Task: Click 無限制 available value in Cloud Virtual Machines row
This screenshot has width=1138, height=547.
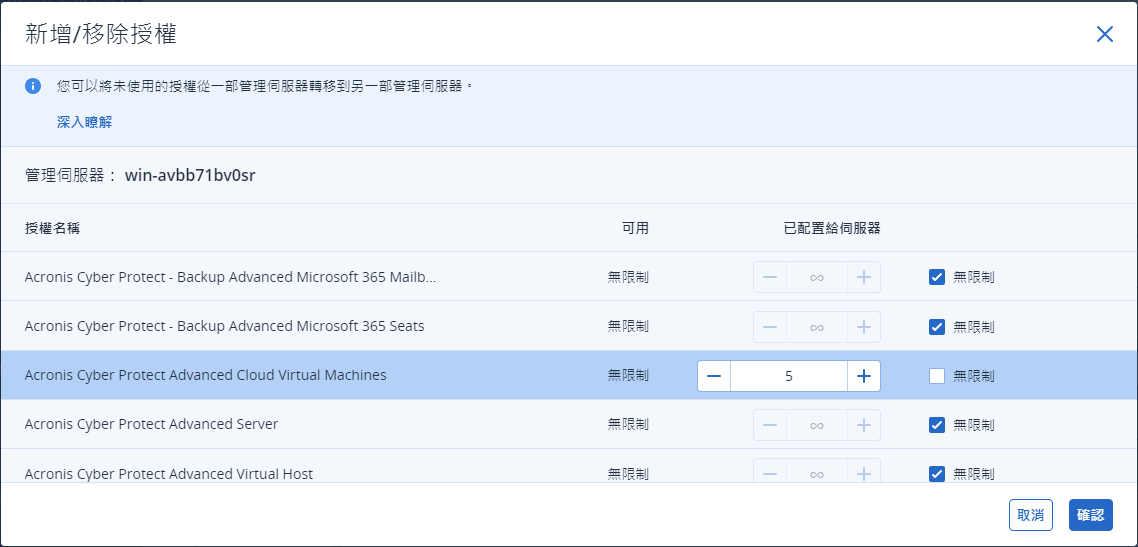Action: (x=629, y=376)
